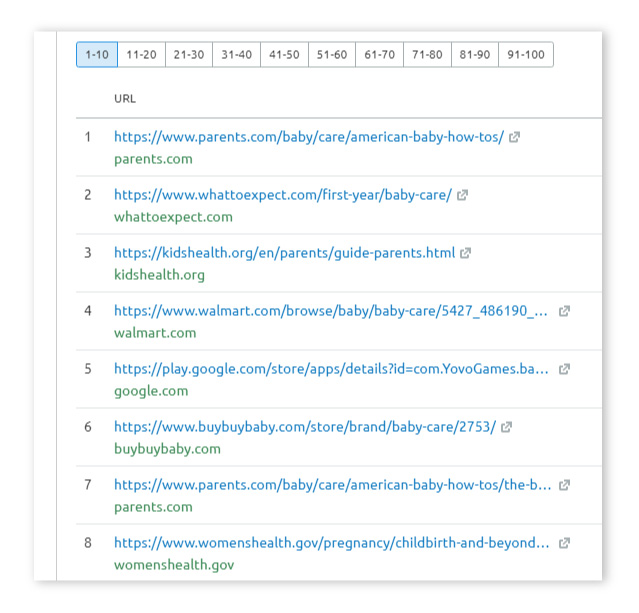Switch to the 21-30 results tab
Viewport: 639px width, 613px height.
coord(189,54)
